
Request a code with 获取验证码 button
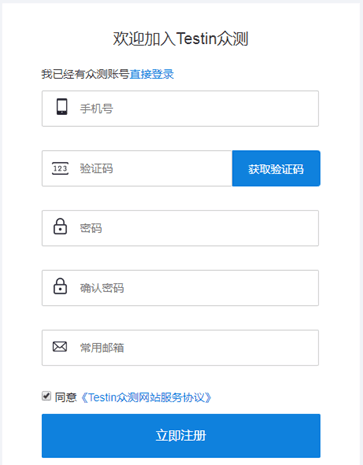(276, 168)
